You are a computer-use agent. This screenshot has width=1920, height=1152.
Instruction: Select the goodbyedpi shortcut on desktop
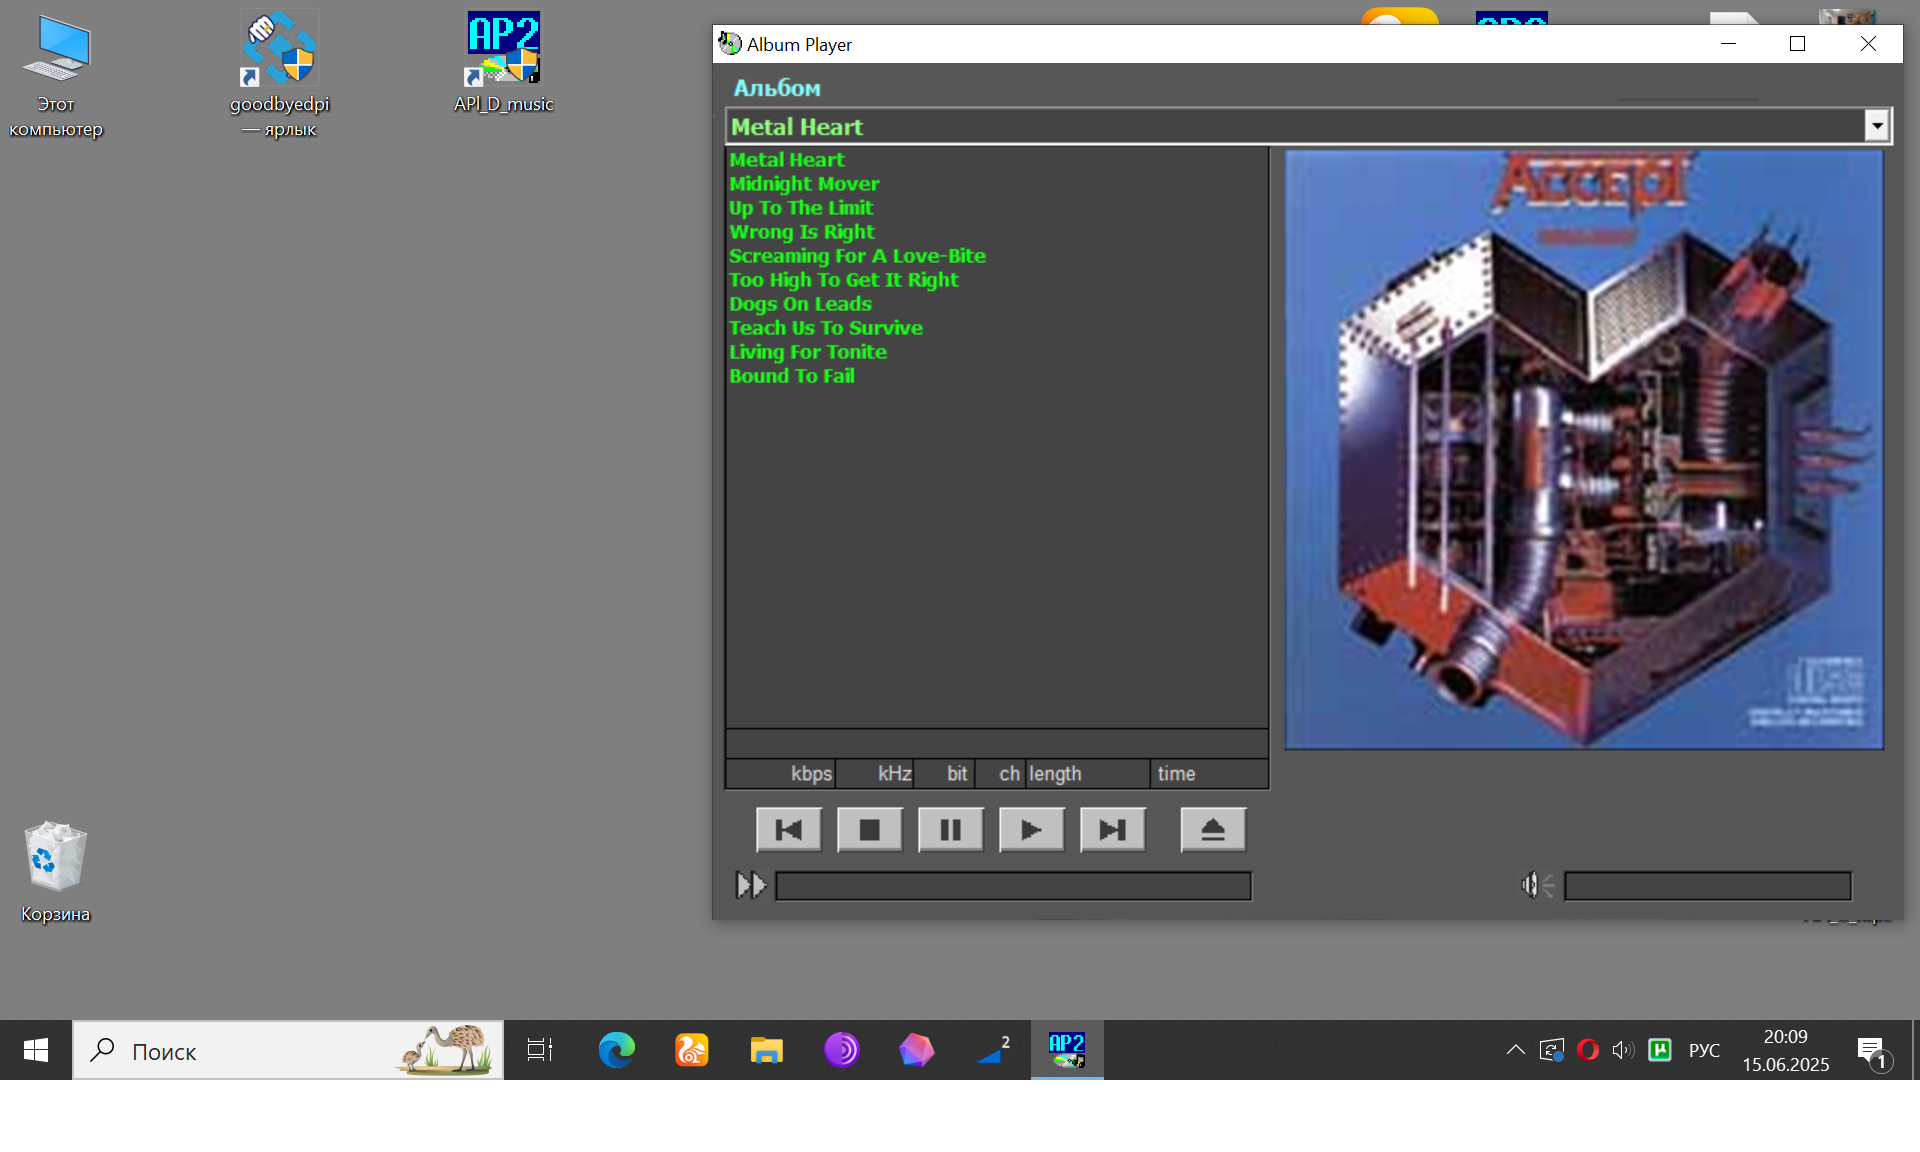[x=280, y=75]
